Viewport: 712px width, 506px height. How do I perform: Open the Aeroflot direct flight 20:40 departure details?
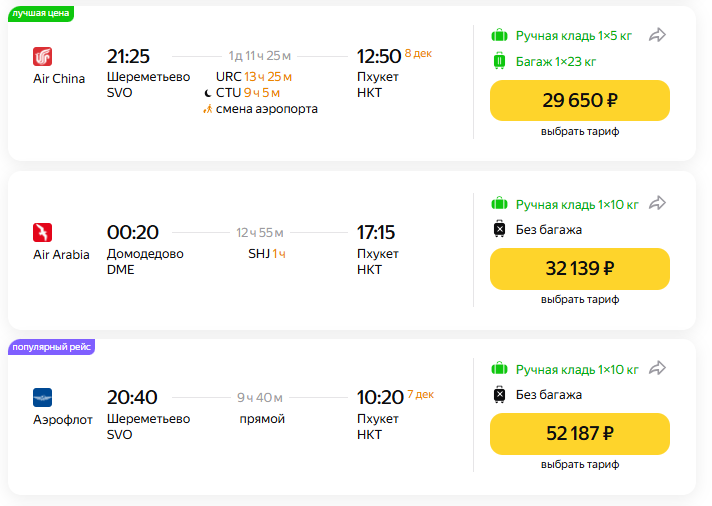click(132, 397)
